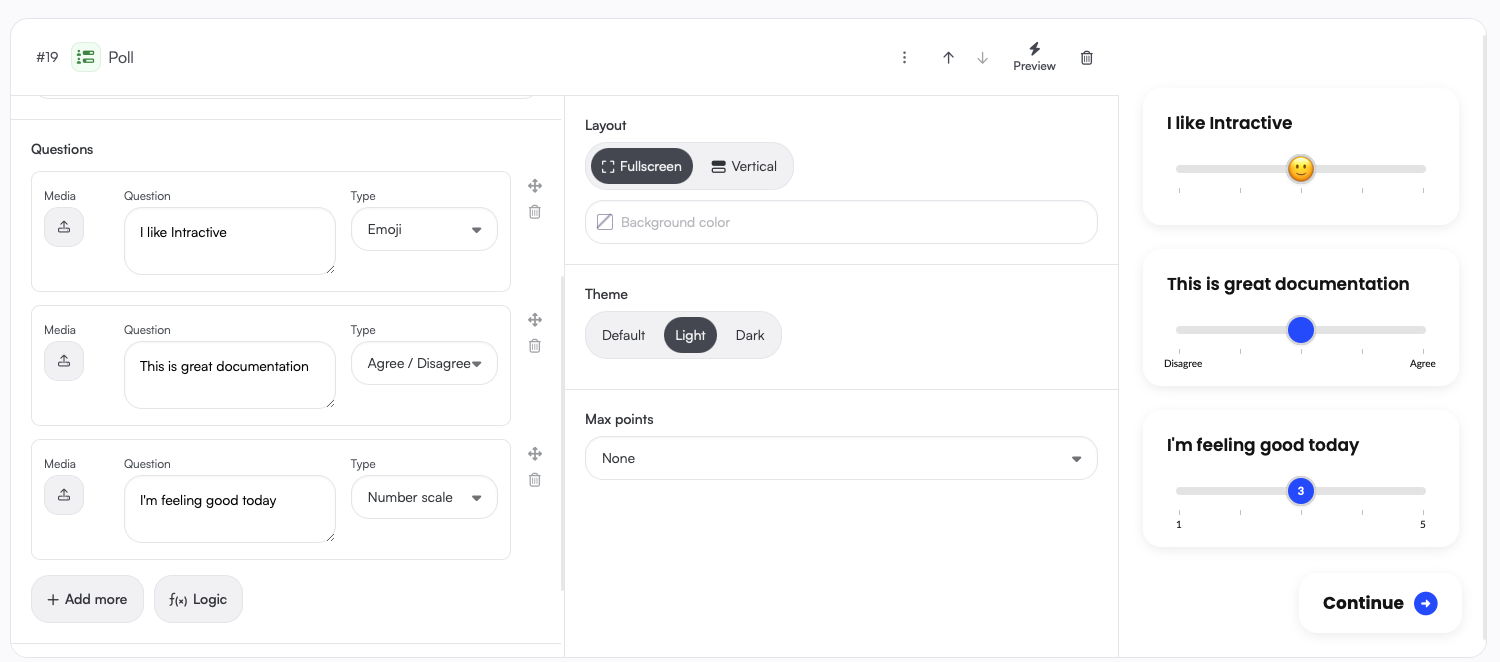Image resolution: width=1500 pixels, height=662 pixels.
Task: Click the three-dot more options icon
Action: 904,58
